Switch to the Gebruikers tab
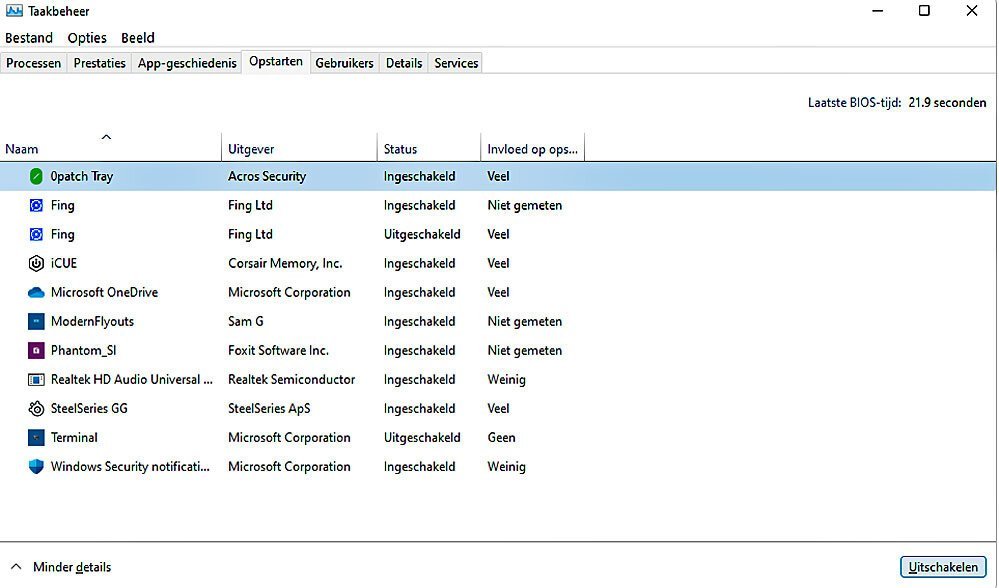 pyautogui.click(x=344, y=63)
